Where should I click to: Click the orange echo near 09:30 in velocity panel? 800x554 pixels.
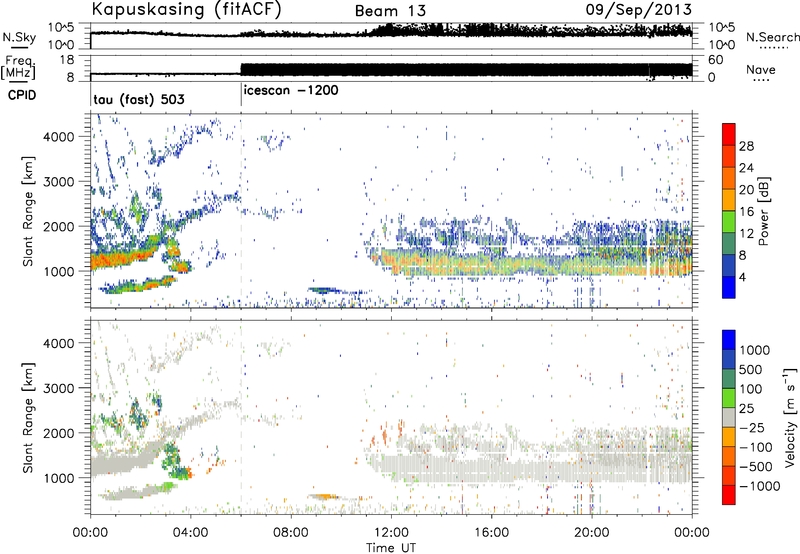click(324, 496)
